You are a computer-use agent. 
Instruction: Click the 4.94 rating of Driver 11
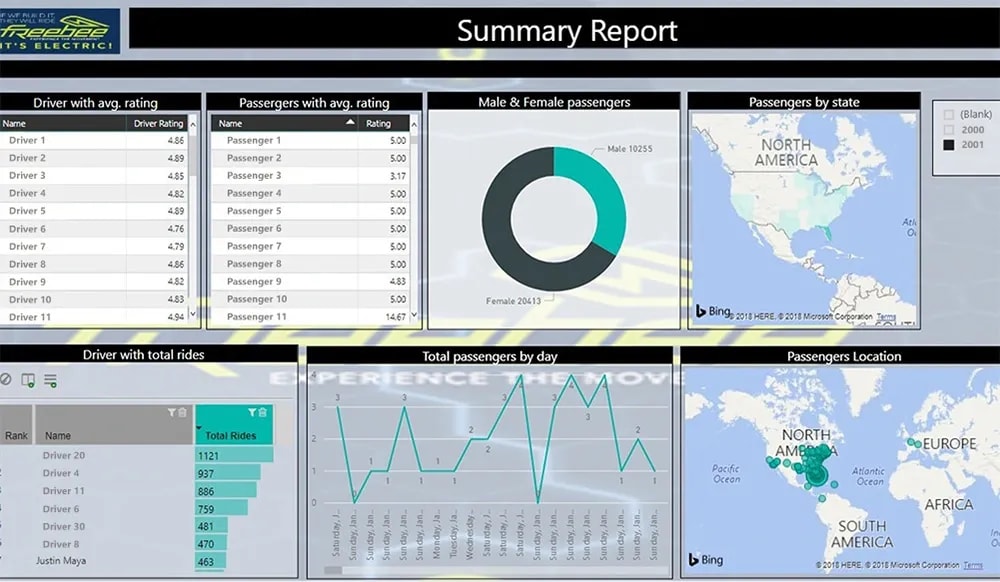175,317
